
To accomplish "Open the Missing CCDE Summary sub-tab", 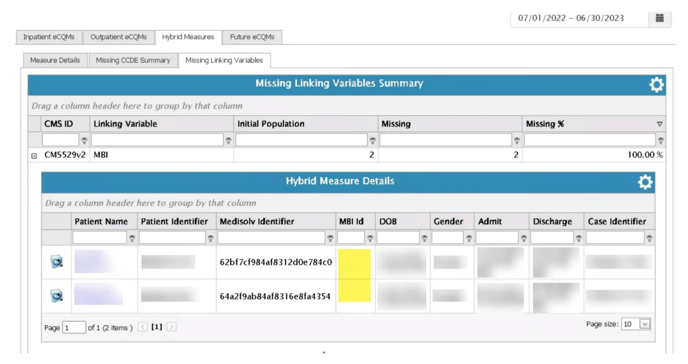I will click(133, 60).
